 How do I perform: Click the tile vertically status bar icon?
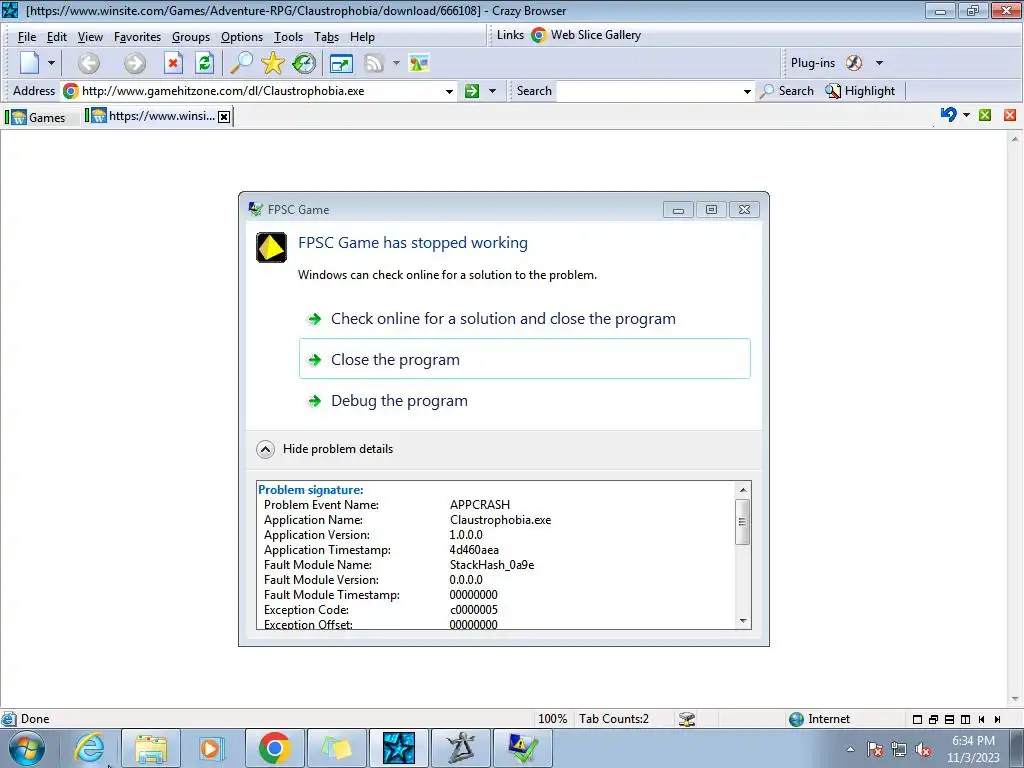click(x=965, y=719)
